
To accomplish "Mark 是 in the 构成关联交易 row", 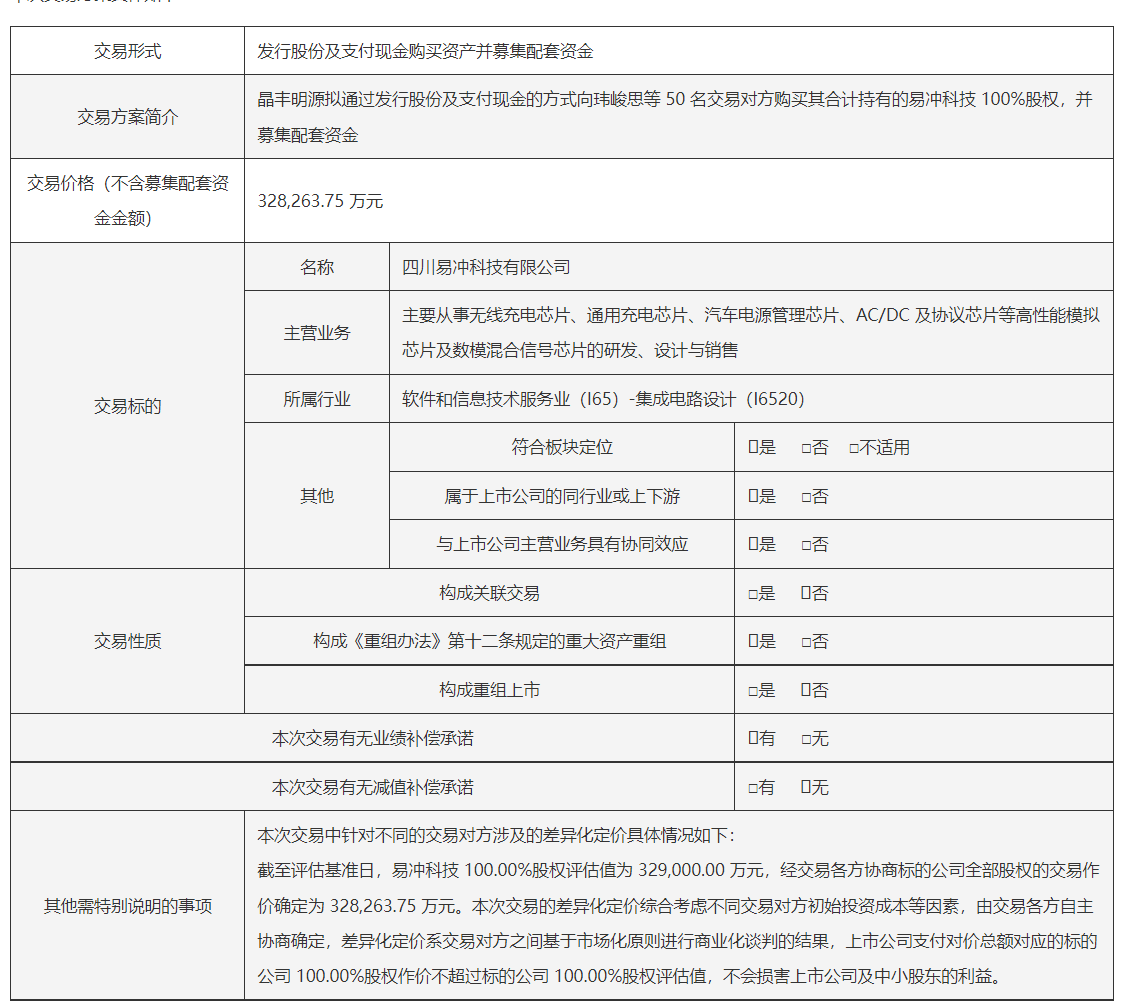I will 752,594.
